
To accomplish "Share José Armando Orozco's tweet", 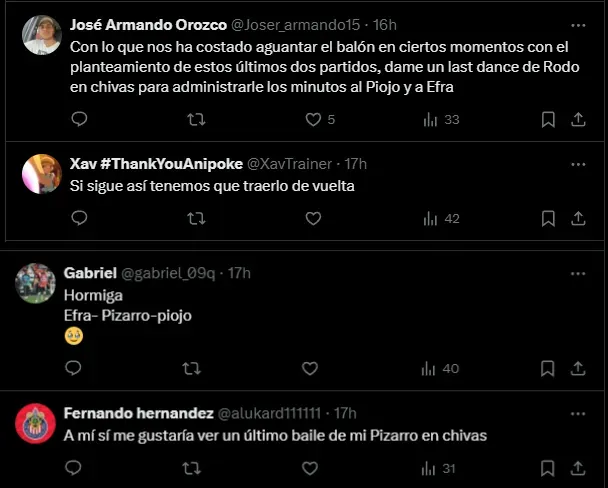I will (x=578, y=119).
